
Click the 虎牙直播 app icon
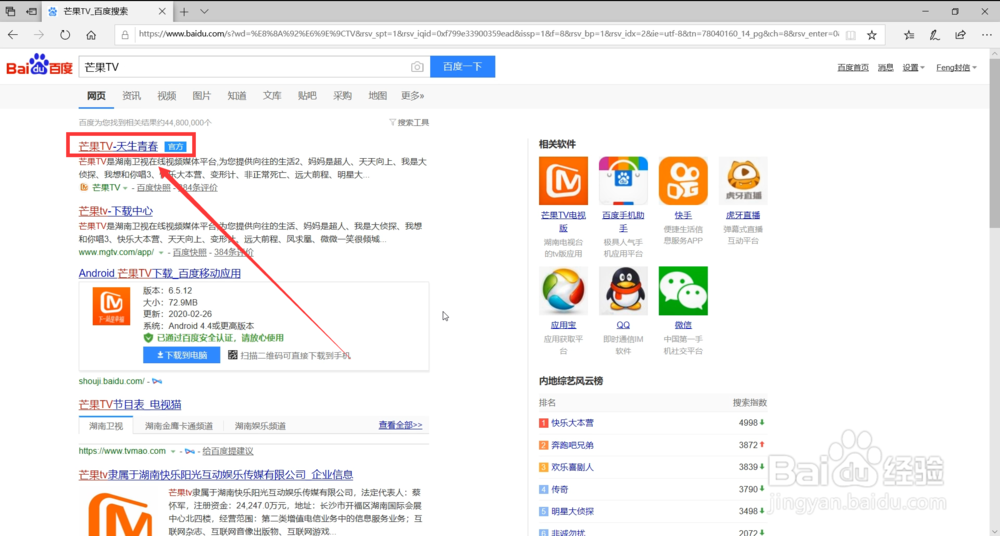pyautogui.click(x=743, y=181)
